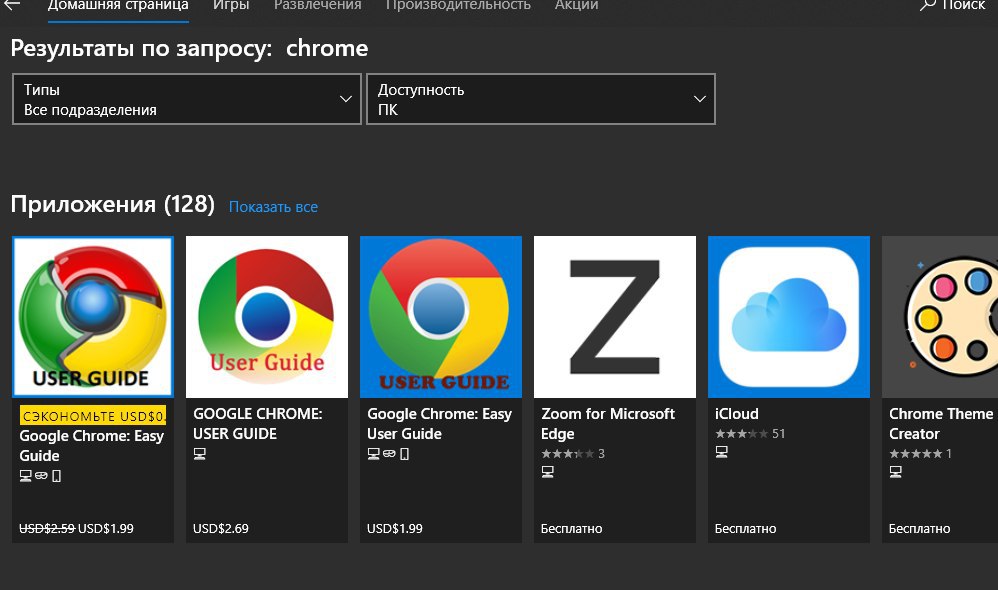Click PC device icon under Zoom for Edge
This screenshot has height=590, width=998.
(x=547, y=472)
